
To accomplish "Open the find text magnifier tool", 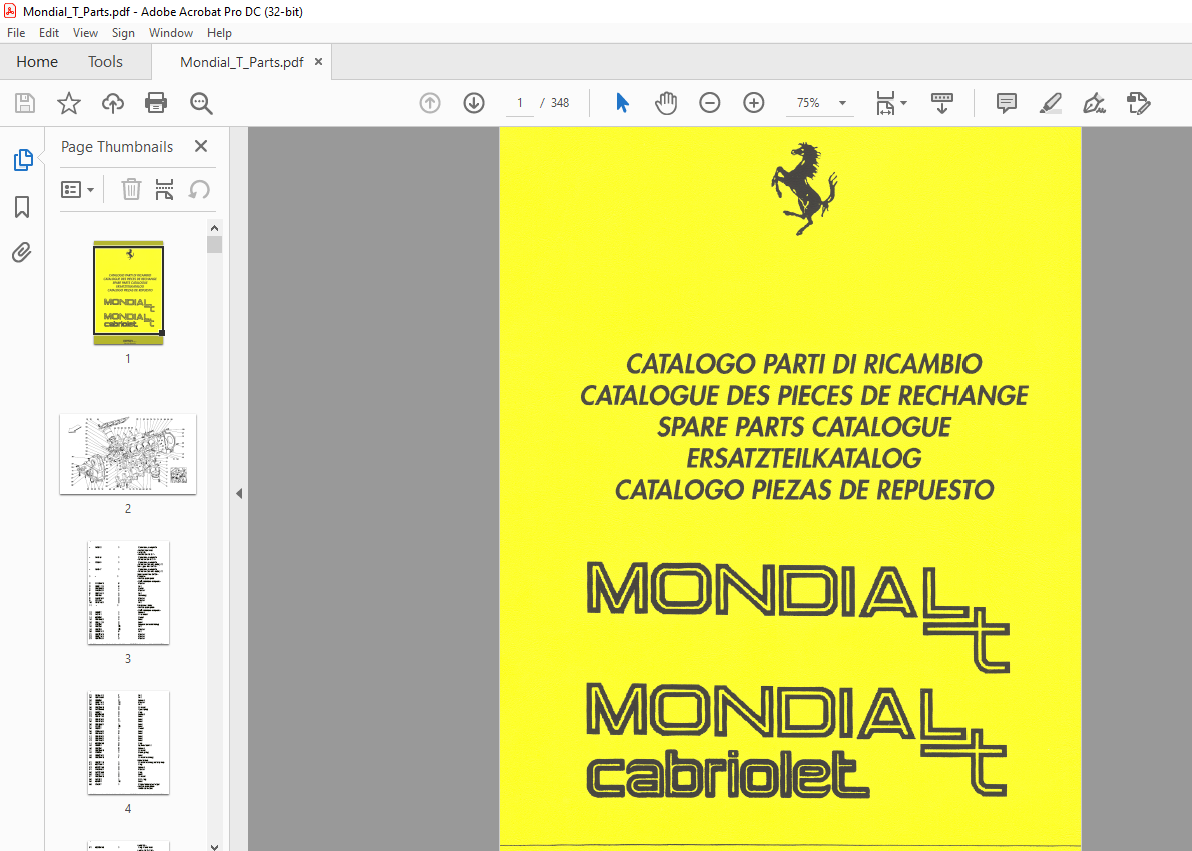I will [x=201, y=103].
